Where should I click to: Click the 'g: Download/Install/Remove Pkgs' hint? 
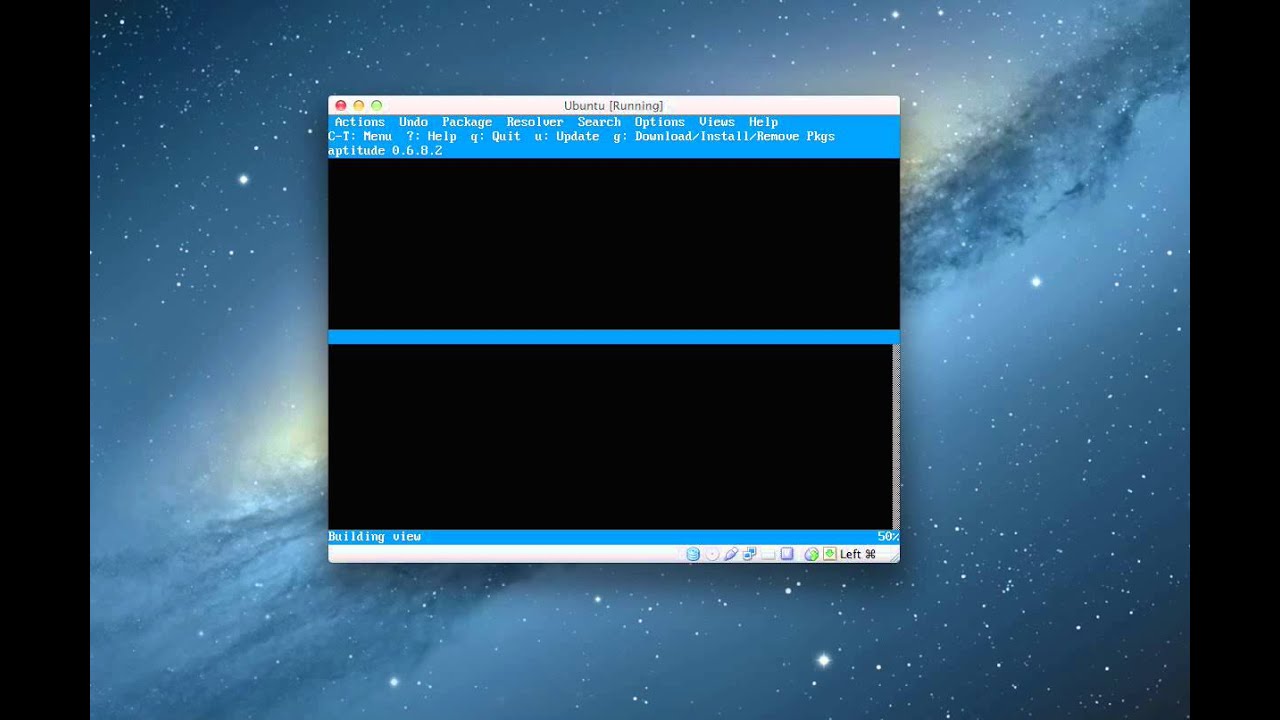[724, 136]
